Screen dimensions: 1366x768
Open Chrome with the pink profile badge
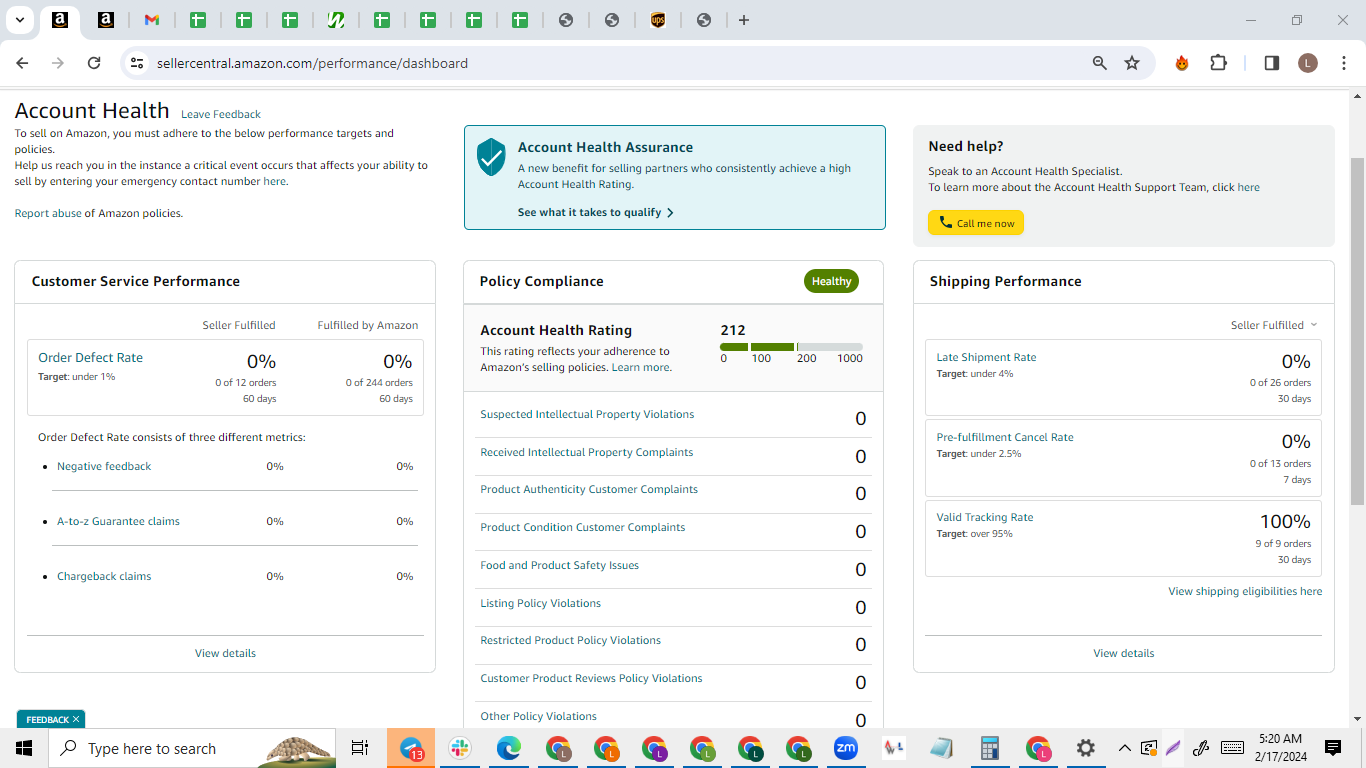(1039, 748)
